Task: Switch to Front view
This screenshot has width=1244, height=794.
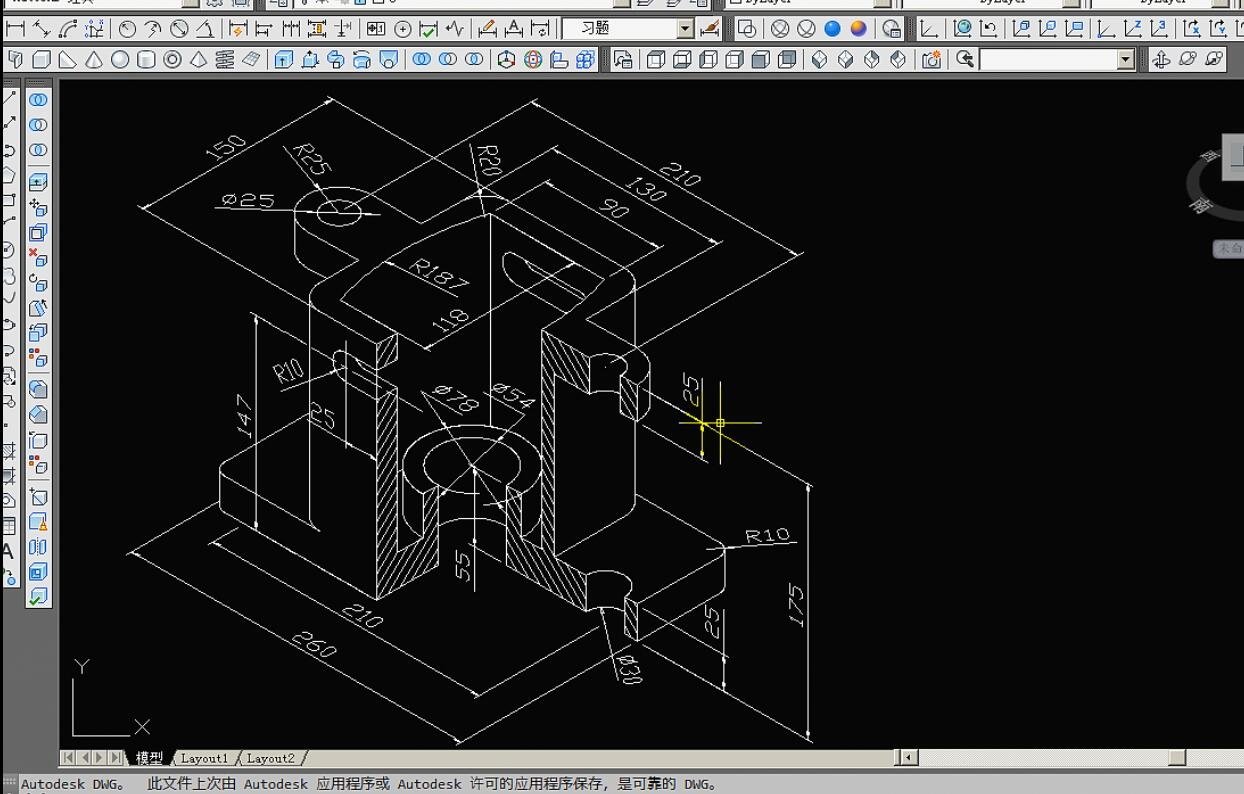Action: (761, 60)
